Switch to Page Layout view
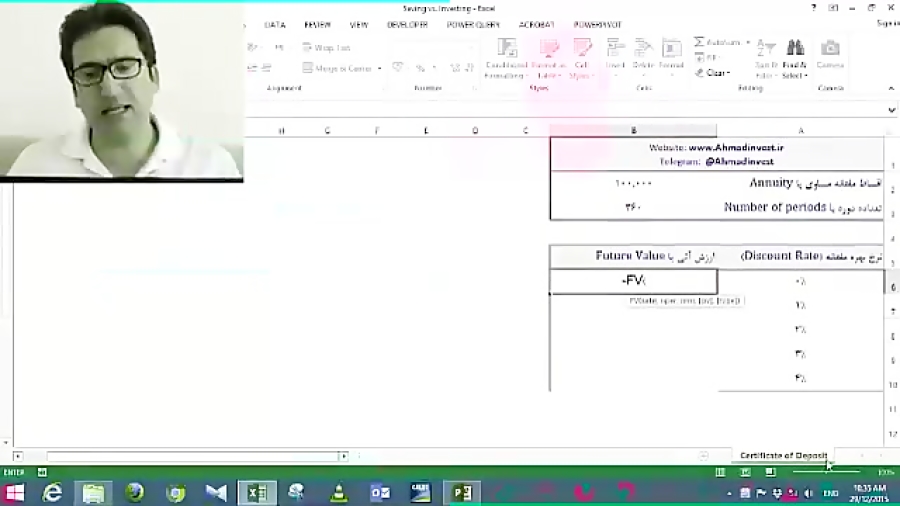The height and width of the screenshot is (506, 900). click(x=745, y=472)
